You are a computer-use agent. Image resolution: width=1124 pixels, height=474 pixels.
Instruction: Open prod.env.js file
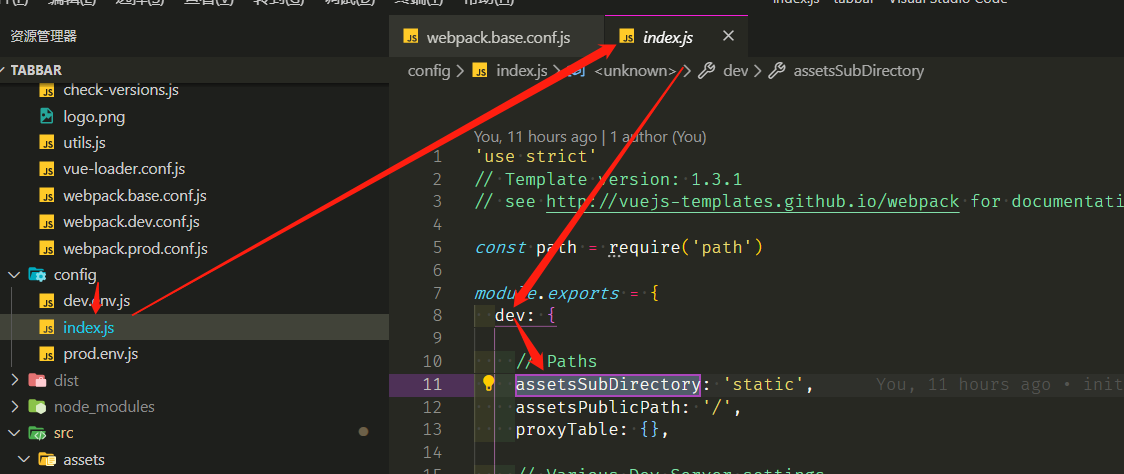(100, 354)
